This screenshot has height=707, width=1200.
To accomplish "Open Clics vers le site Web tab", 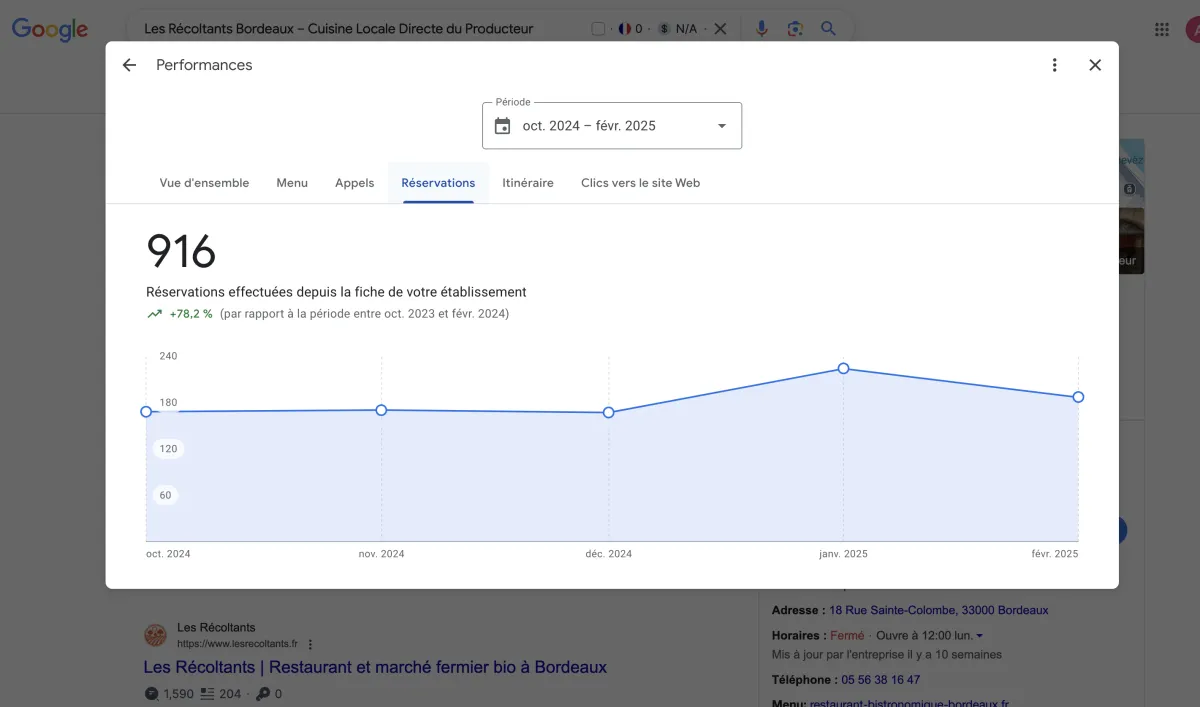I will (x=640, y=183).
